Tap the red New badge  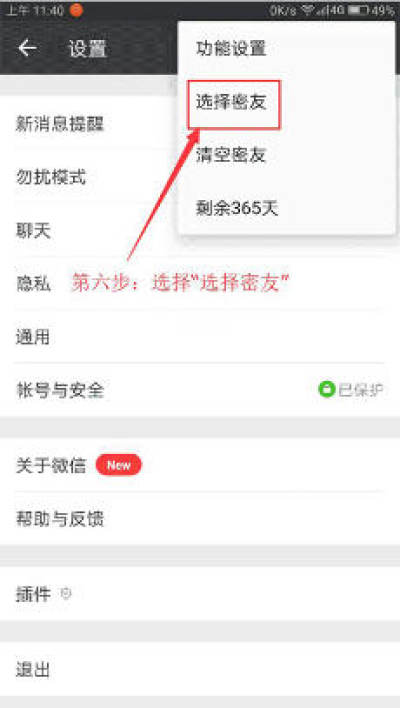pos(119,466)
